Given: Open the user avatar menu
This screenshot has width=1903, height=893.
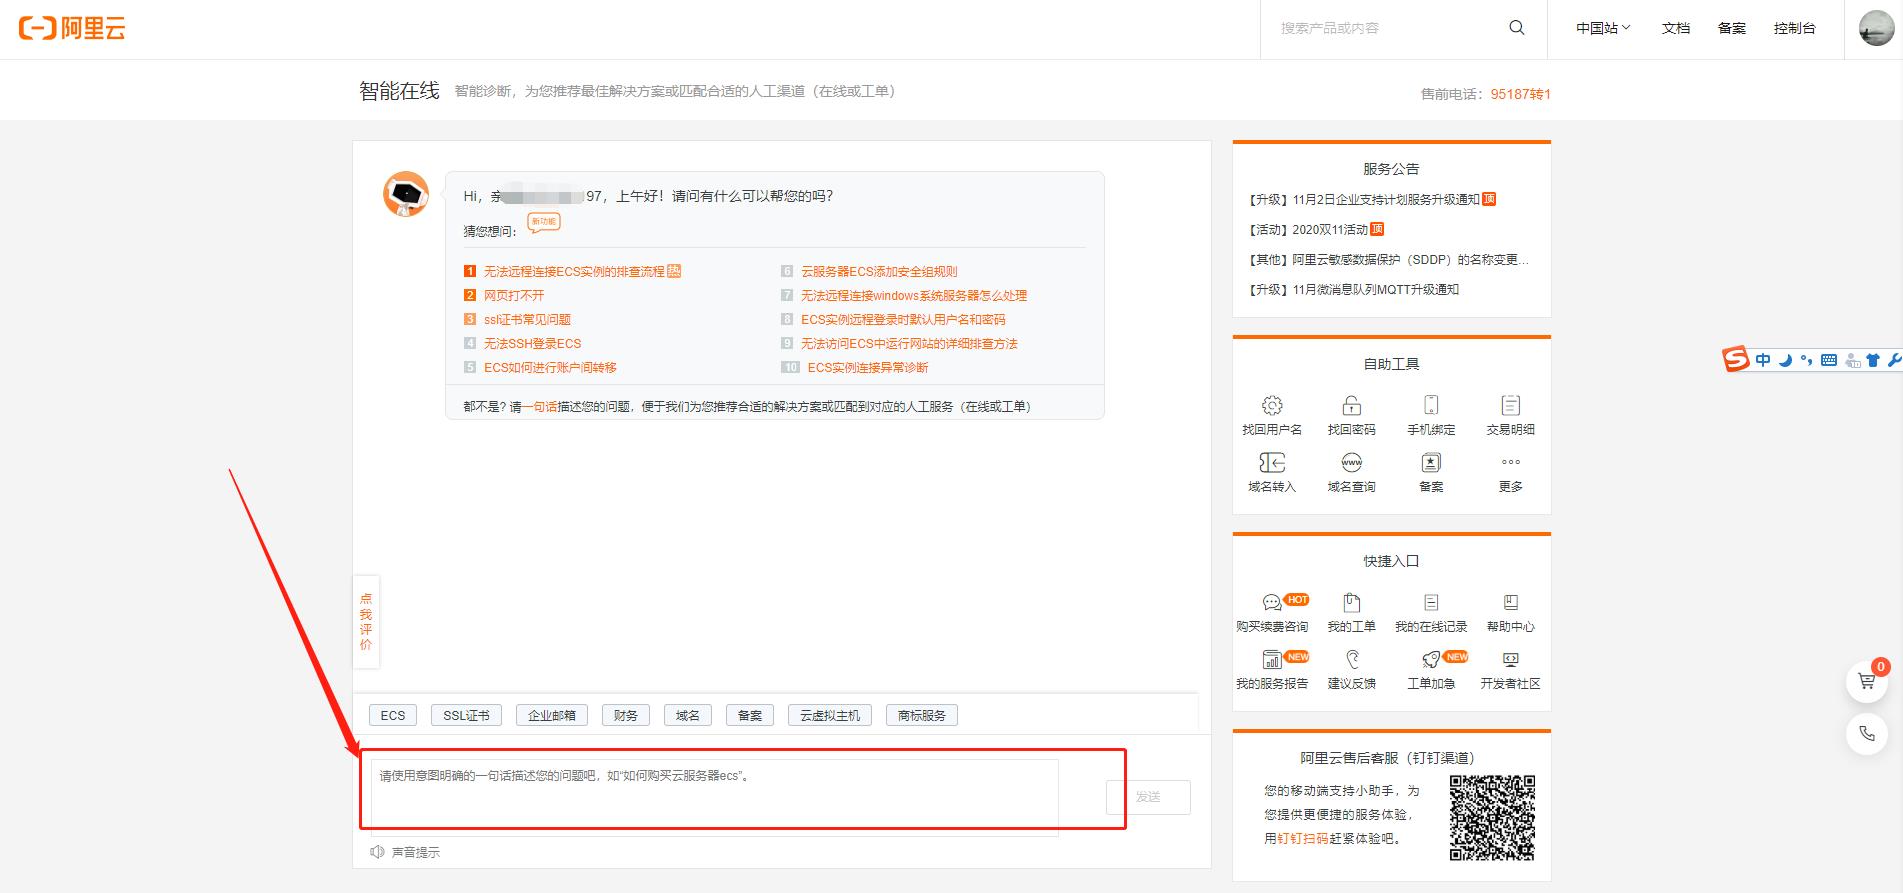Looking at the screenshot, I should pyautogui.click(x=1875, y=28).
